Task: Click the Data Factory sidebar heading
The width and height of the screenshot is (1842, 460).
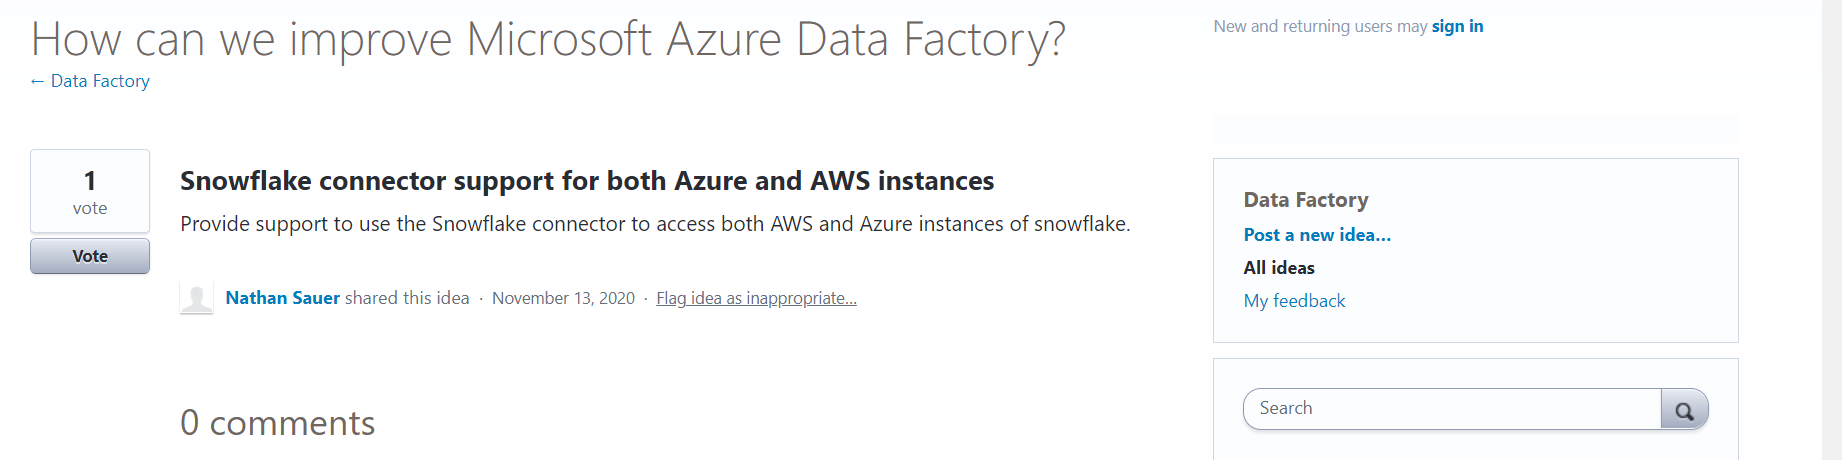Action: click(1306, 200)
